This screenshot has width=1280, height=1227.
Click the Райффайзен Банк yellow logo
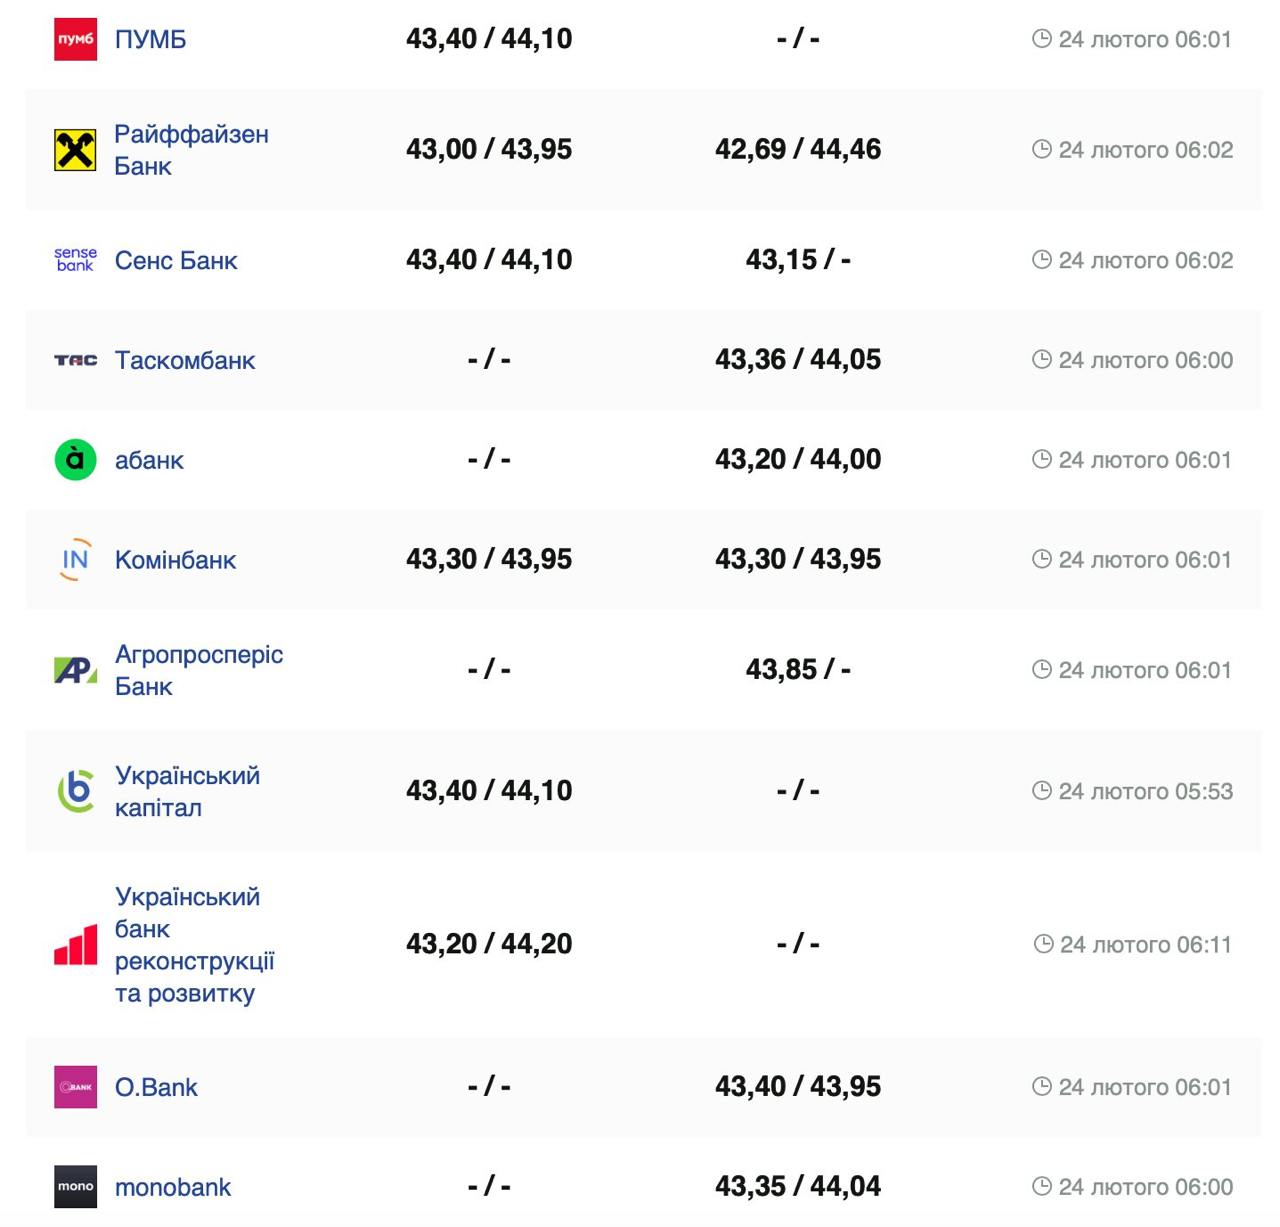coord(75,150)
